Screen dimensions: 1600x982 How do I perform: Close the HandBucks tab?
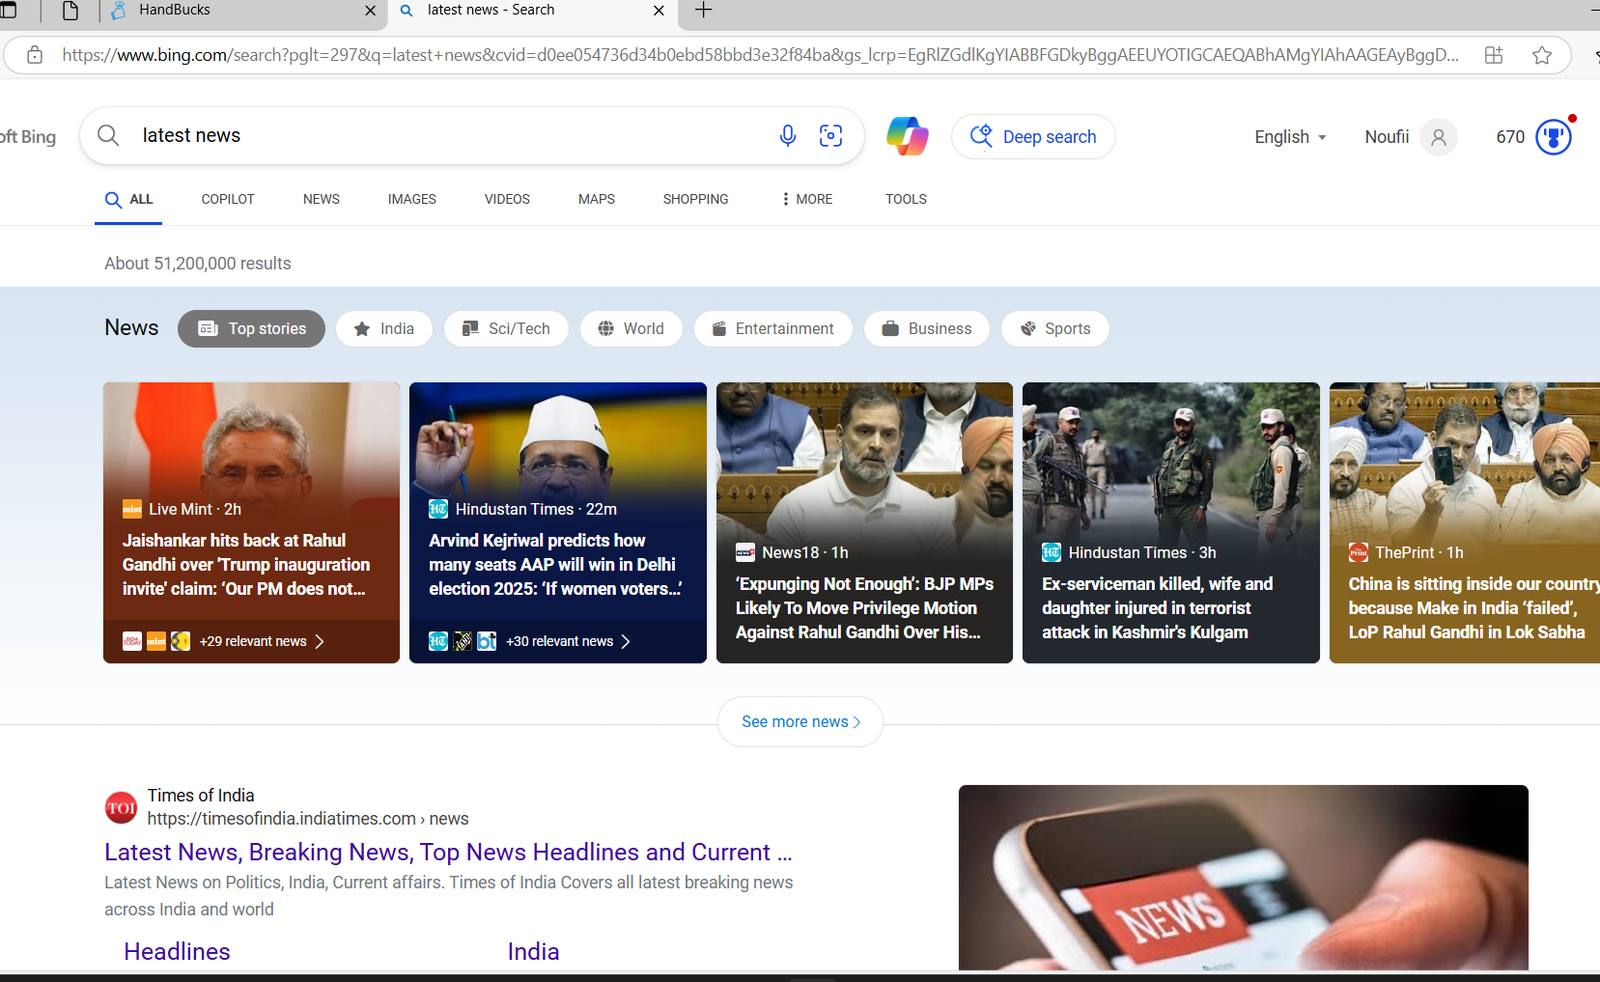coord(370,10)
